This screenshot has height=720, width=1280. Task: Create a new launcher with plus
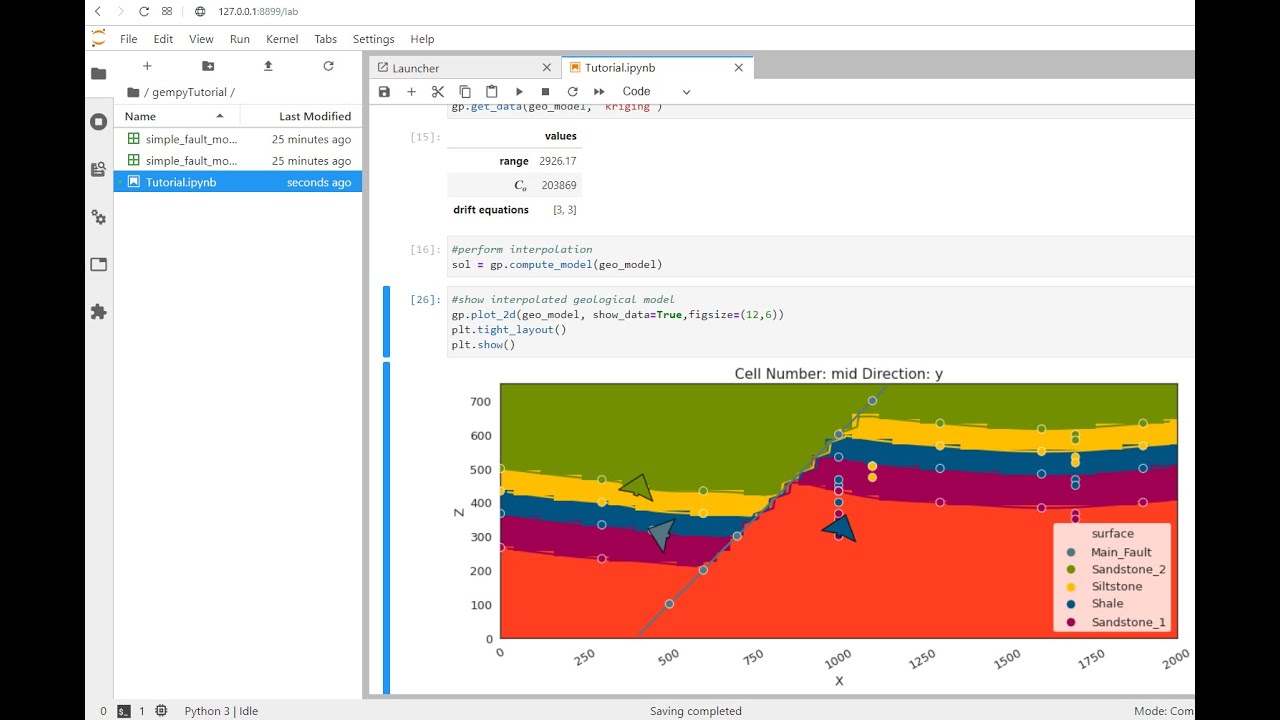(x=147, y=66)
